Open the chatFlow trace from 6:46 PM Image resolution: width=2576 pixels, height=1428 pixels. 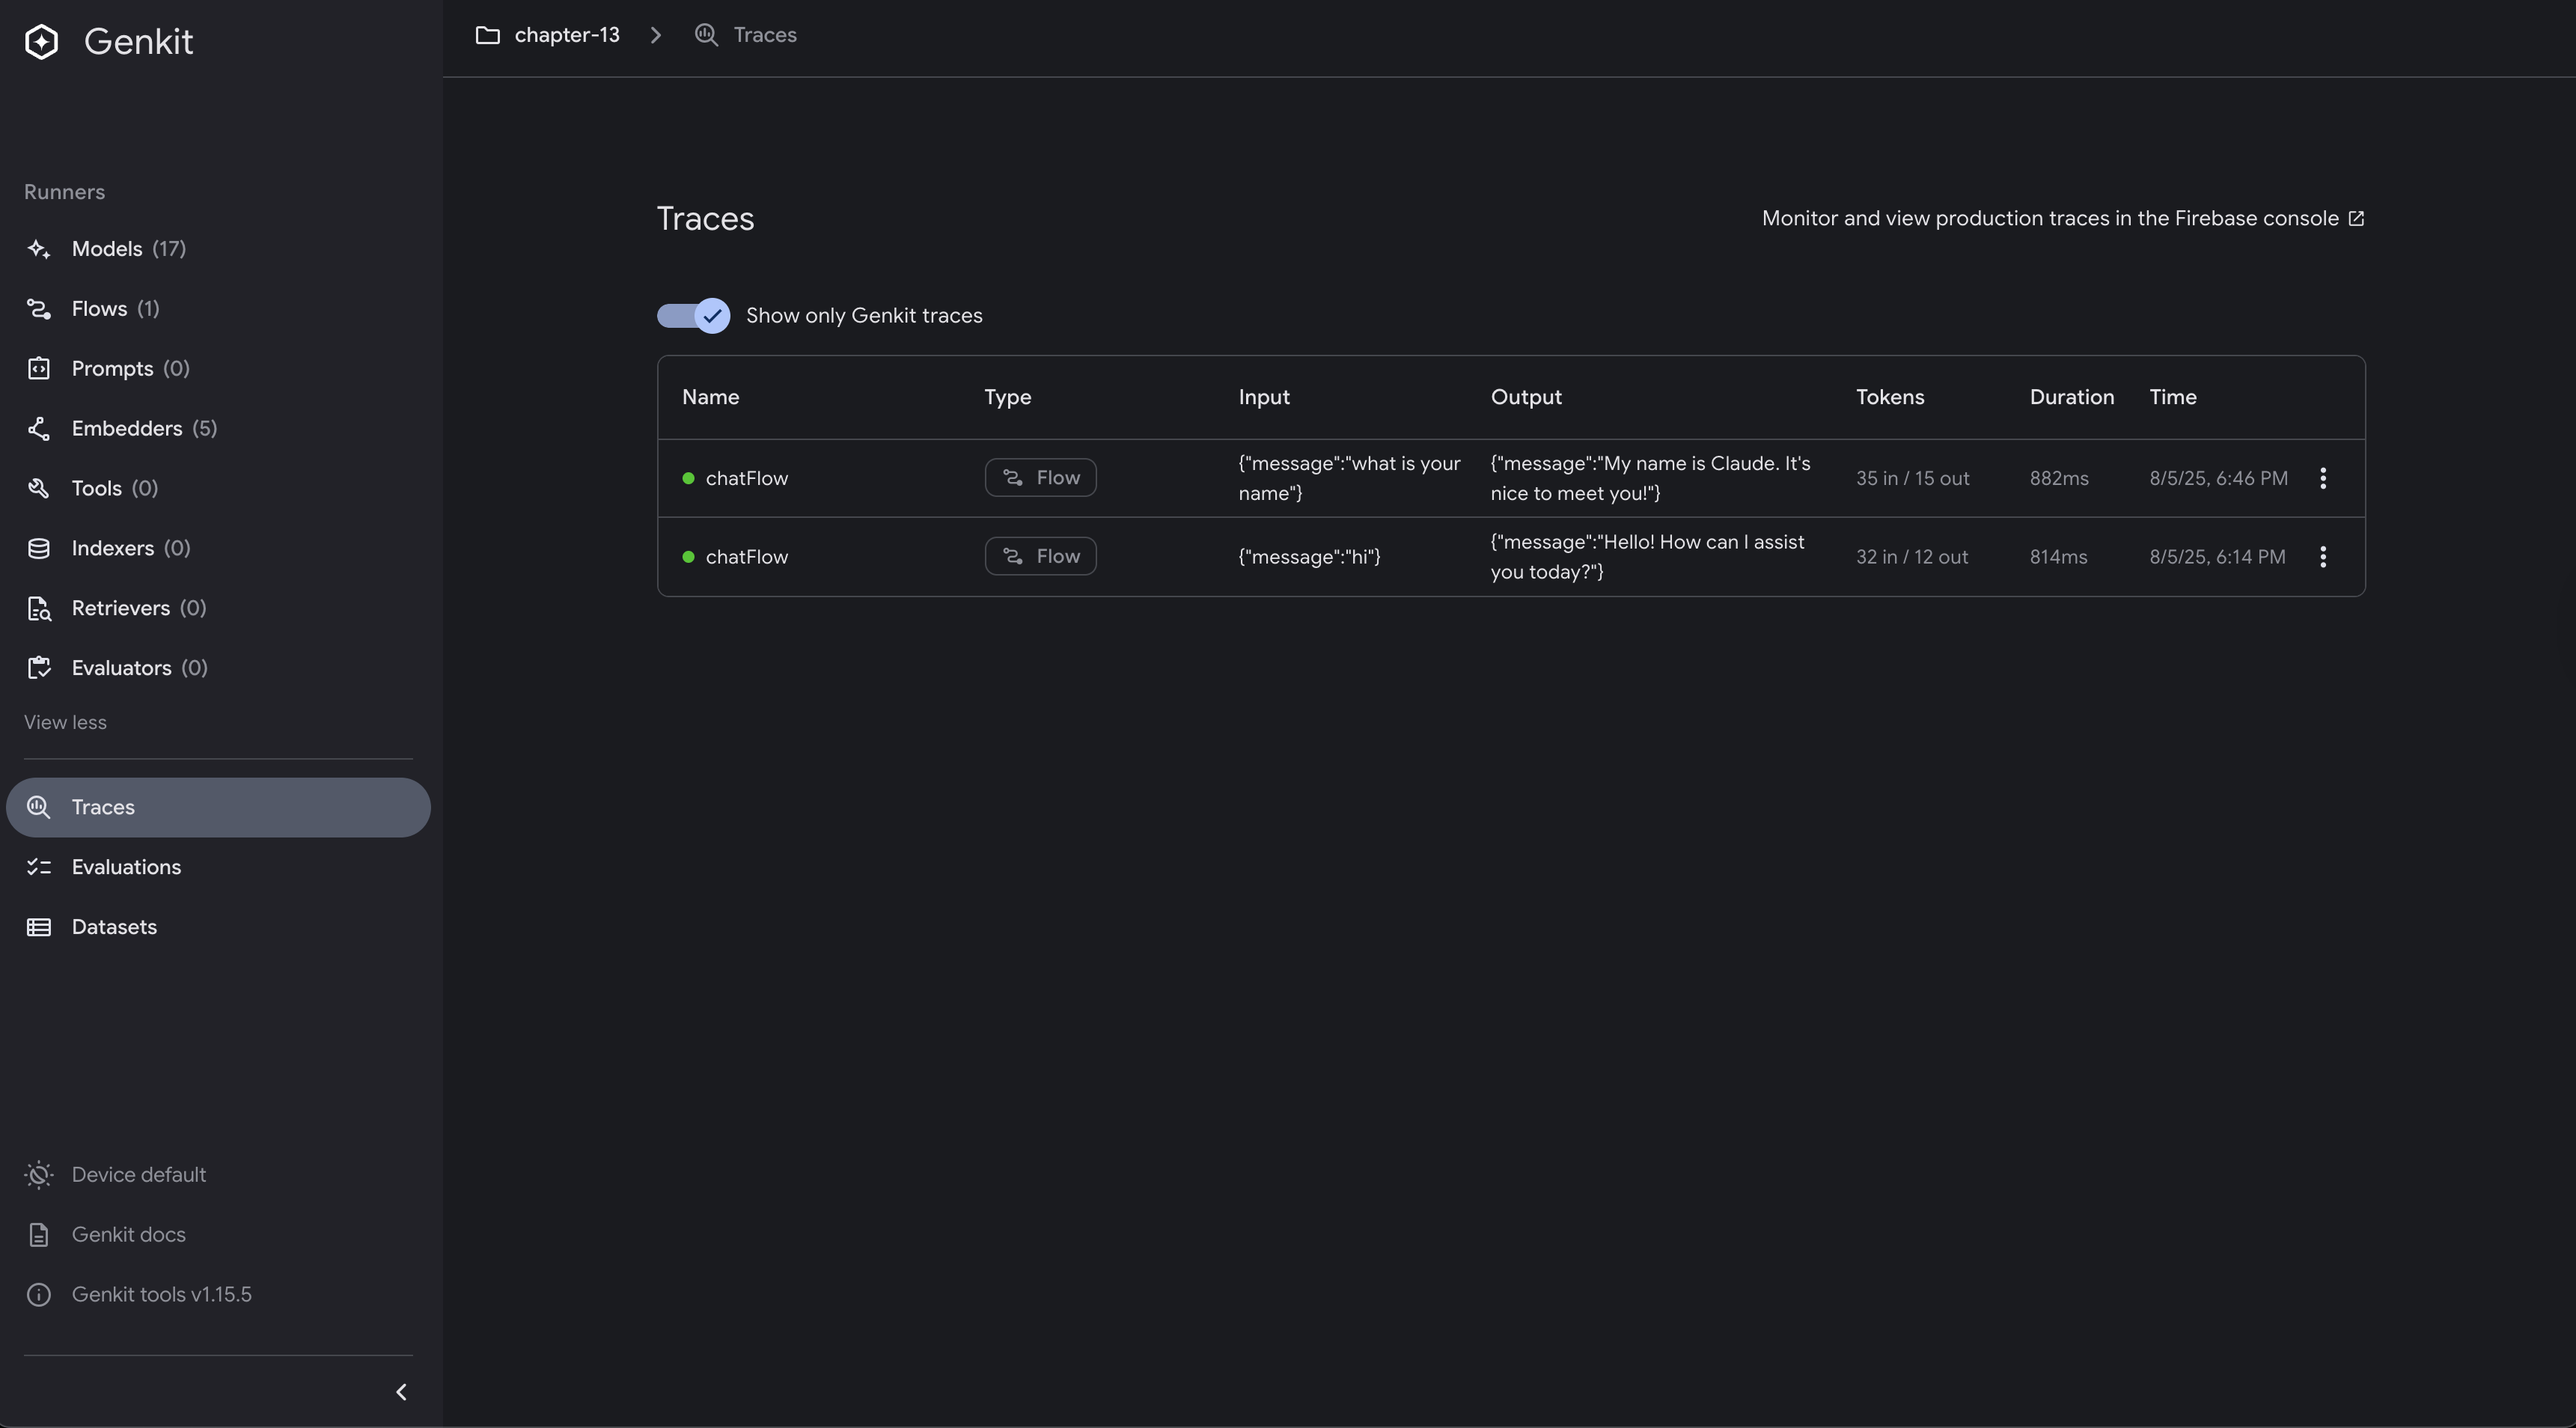(747, 479)
